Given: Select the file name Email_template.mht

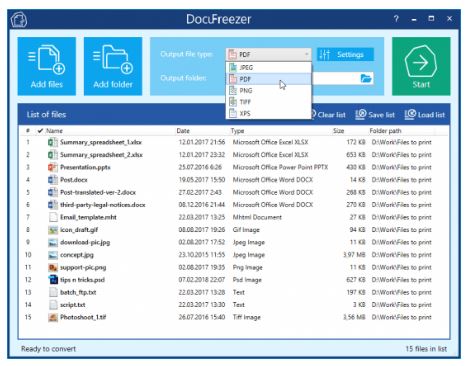Looking at the screenshot, I should [88, 217].
